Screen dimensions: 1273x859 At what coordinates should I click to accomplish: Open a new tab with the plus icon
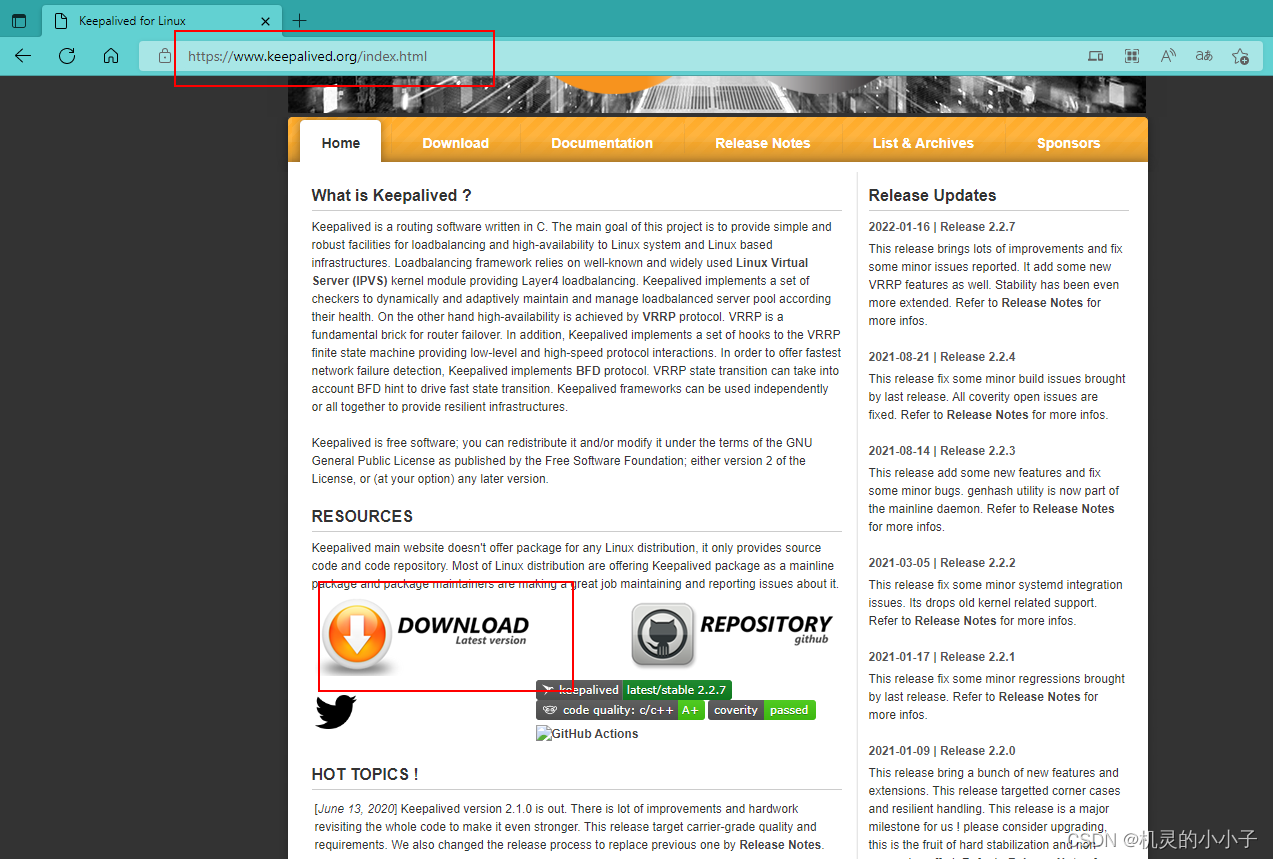(x=299, y=20)
